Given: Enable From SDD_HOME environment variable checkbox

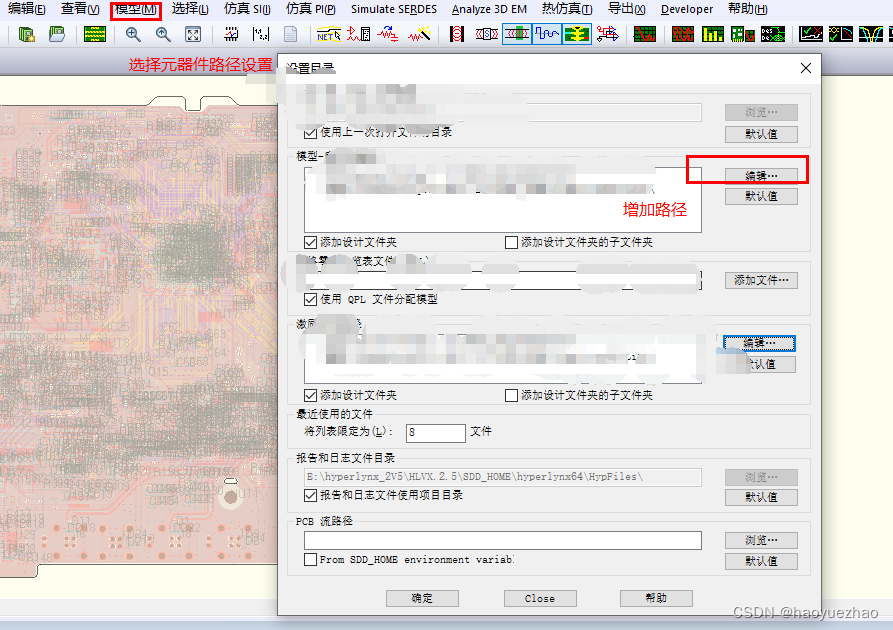Looking at the screenshot, I should pyautogui.click(x=310, y=559).
